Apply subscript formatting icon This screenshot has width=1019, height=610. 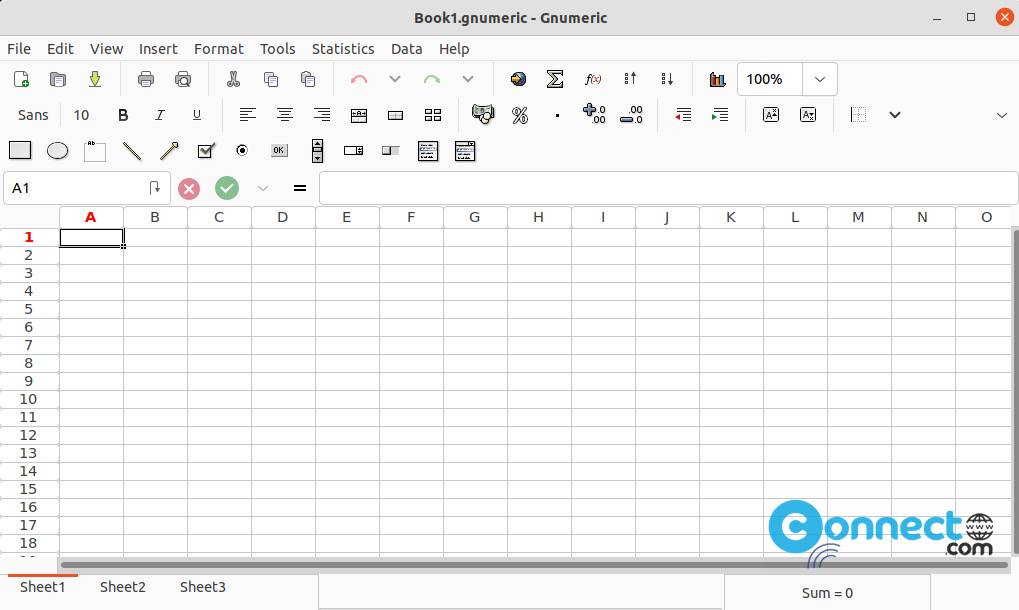(x=808, y=115)
